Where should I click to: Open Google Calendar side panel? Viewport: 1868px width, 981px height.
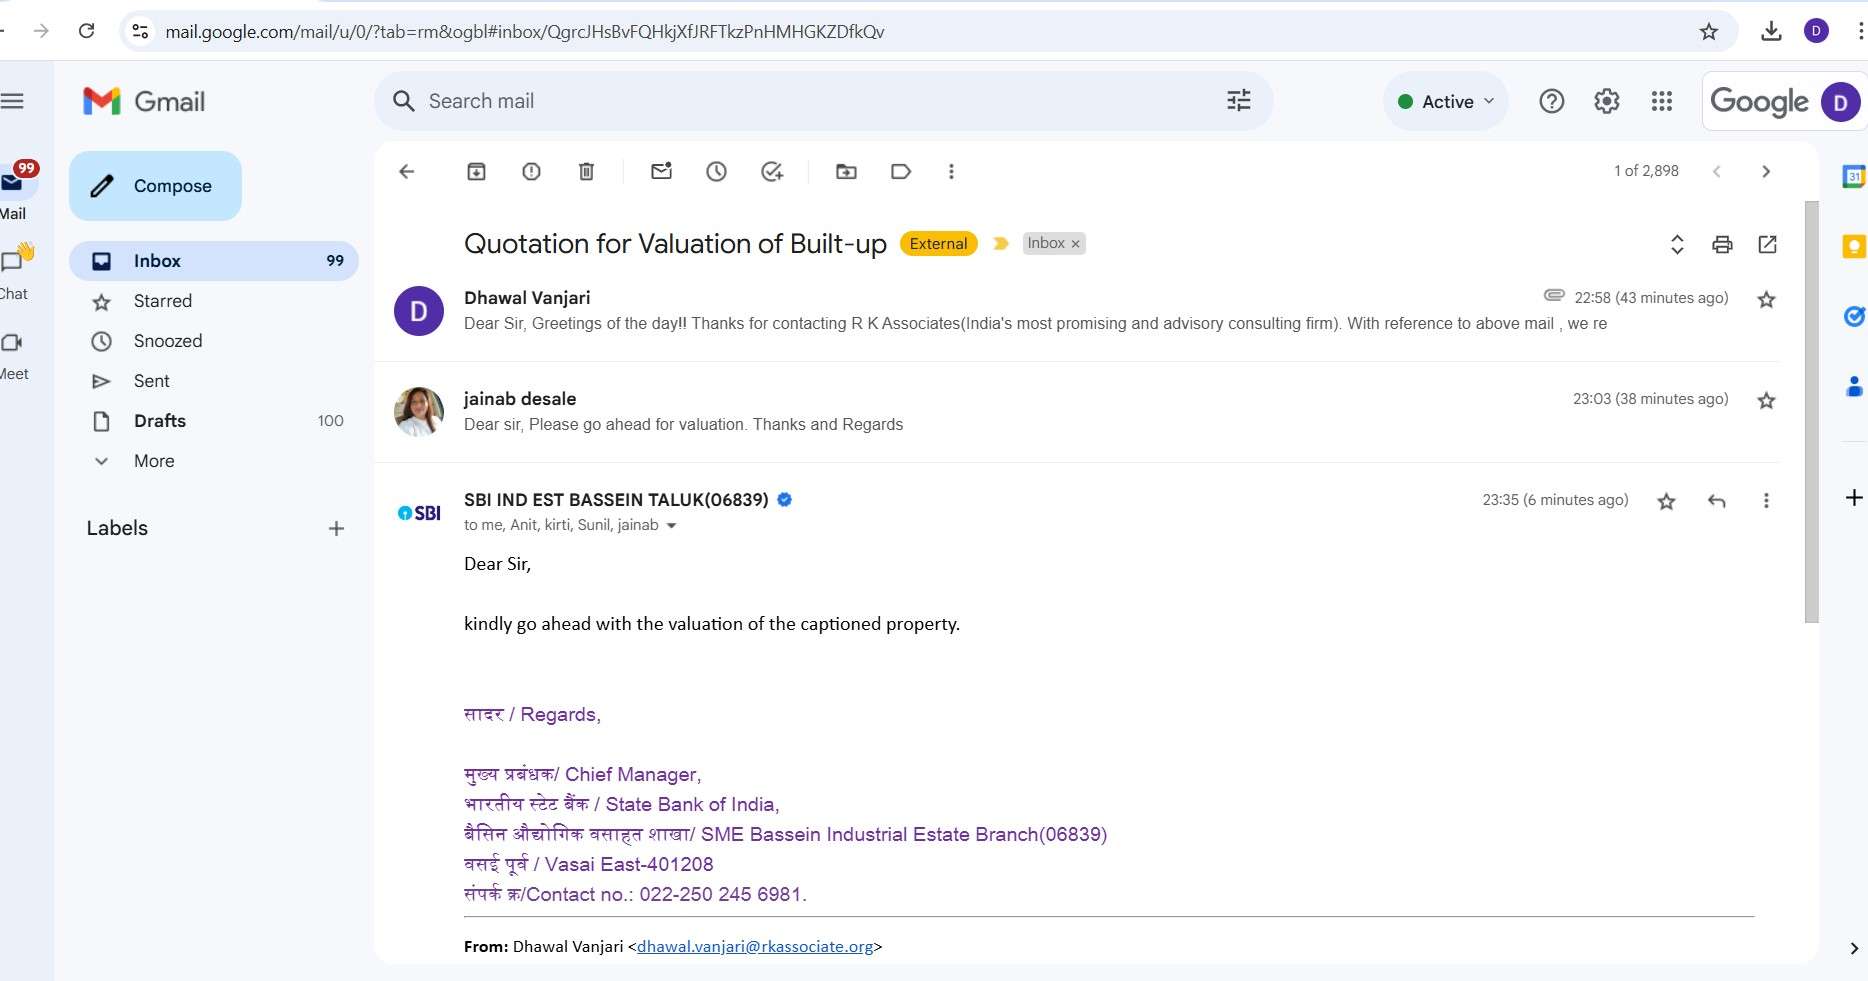1854,177
